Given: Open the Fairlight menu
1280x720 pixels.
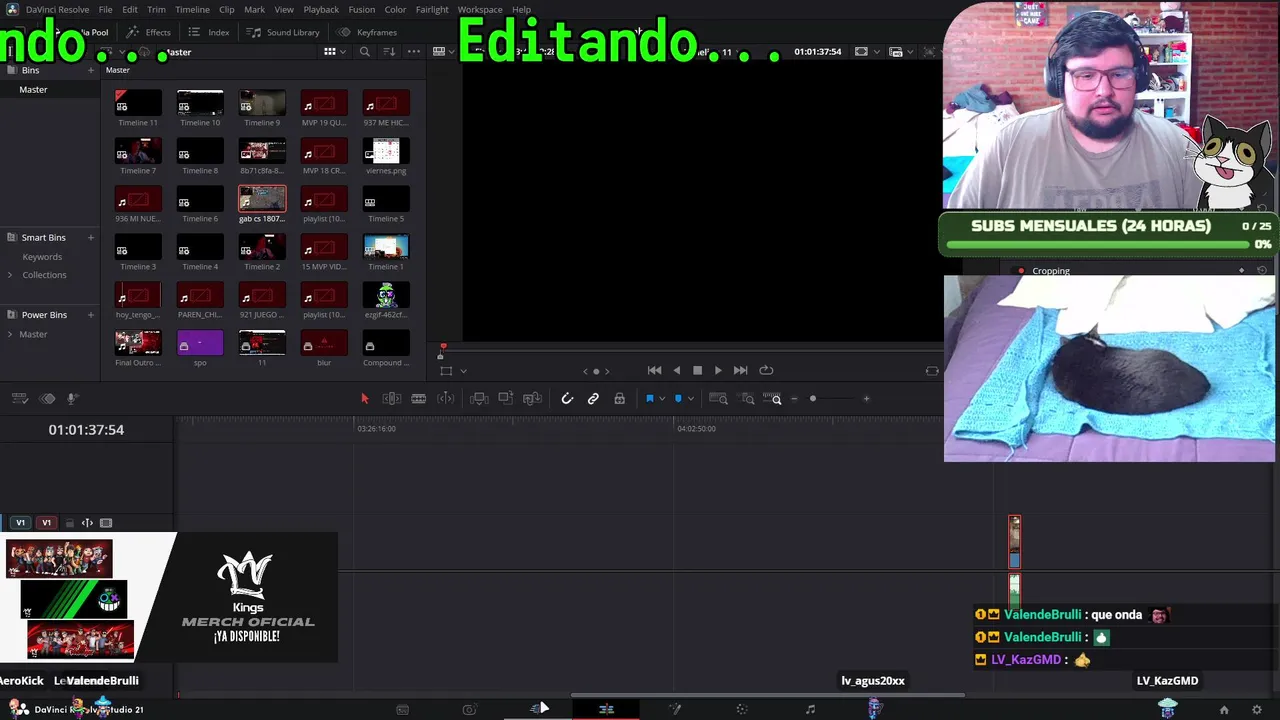Looking at the screenshot, I should 432,10.
